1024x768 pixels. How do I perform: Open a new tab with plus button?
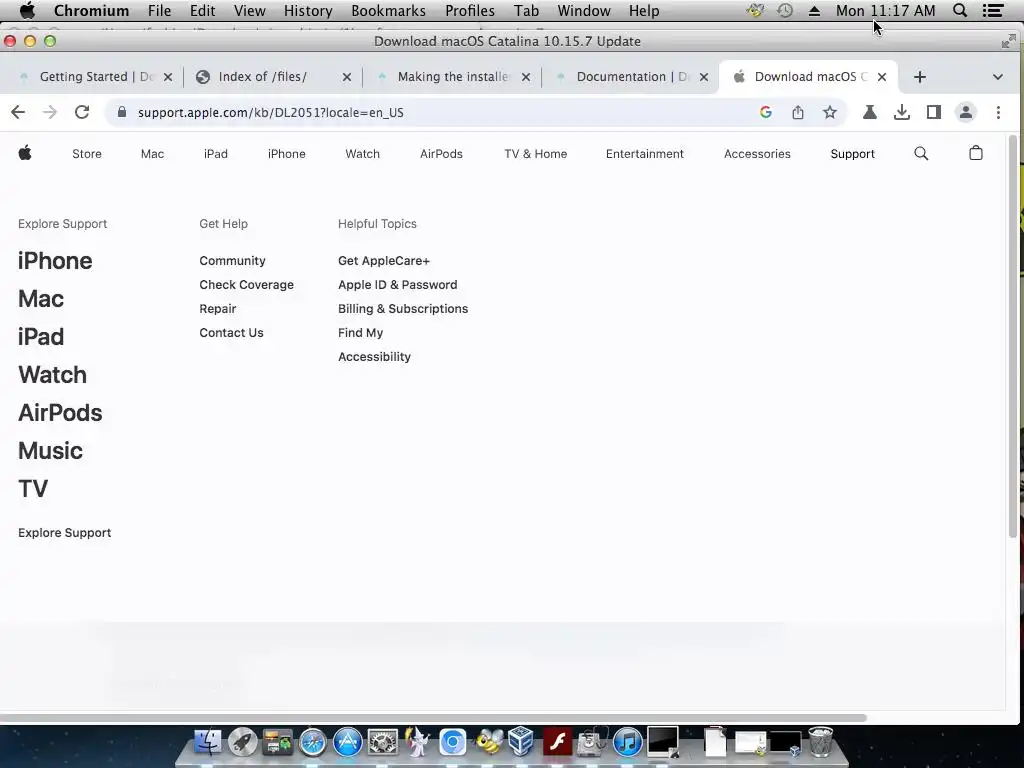click(x=920, y=77)
